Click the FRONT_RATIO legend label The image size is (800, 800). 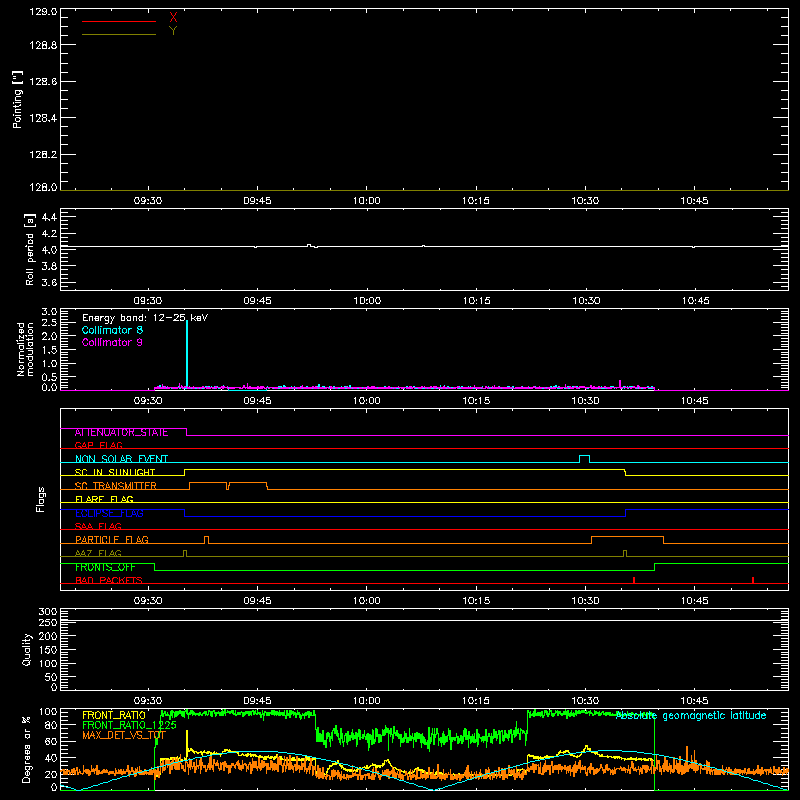click(114, 715)
